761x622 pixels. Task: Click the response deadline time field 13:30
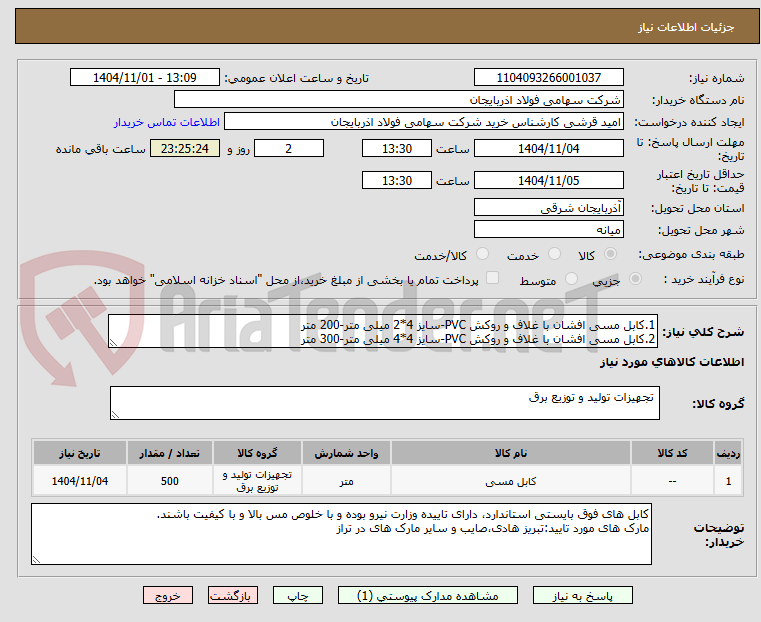(397, 148)
